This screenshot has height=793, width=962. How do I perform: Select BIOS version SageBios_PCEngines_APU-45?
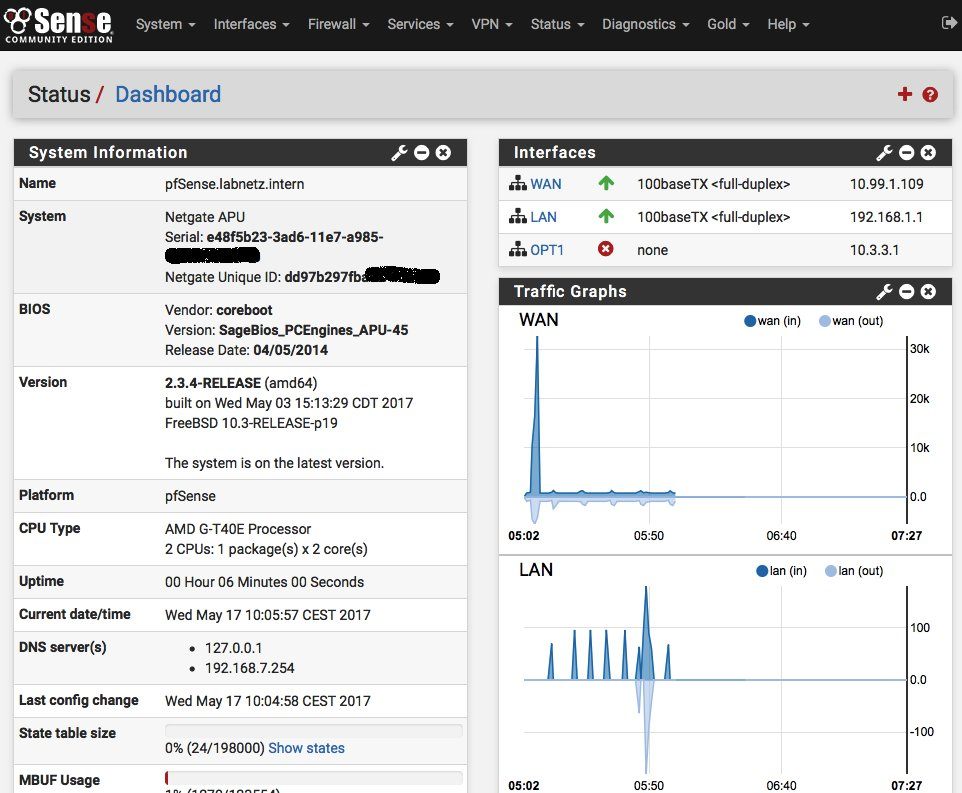(x=314, y=330)
